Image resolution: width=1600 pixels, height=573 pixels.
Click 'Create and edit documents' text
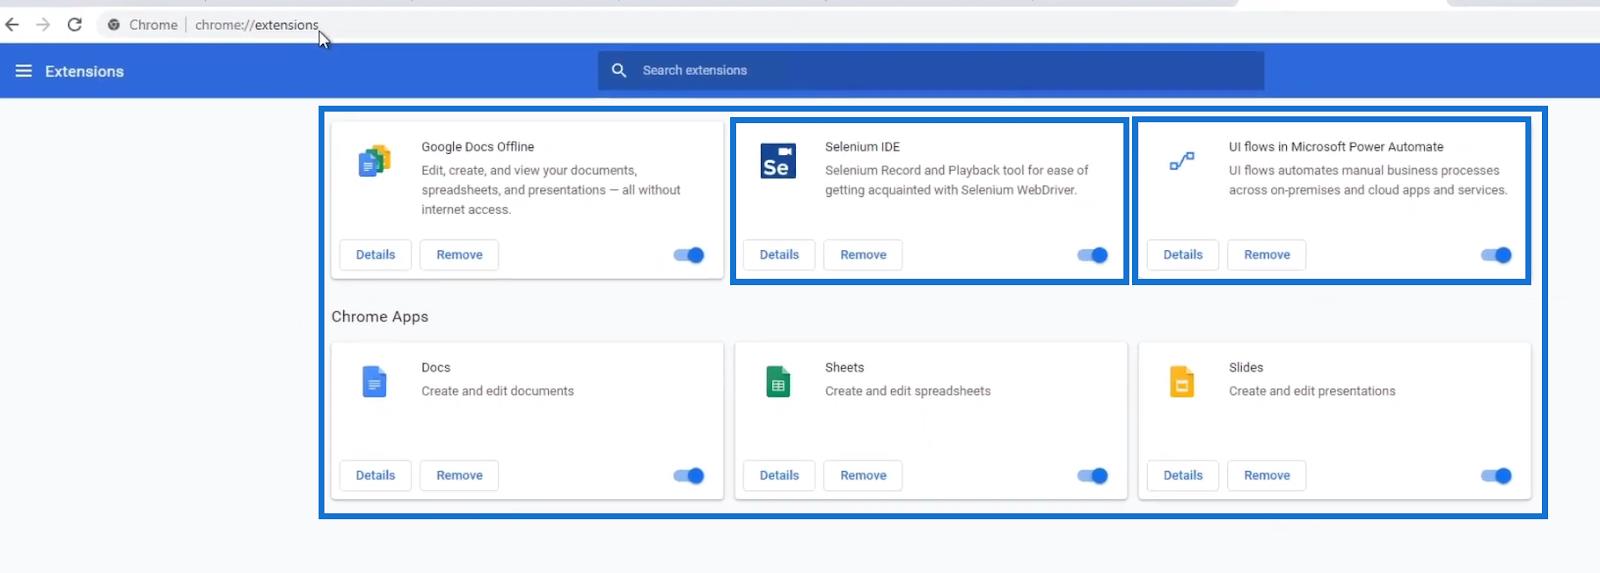point(497,391)
